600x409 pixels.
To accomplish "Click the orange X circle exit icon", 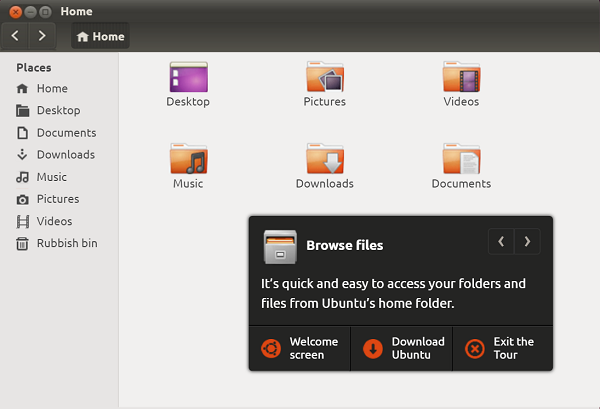I will [x=475, y=349].
